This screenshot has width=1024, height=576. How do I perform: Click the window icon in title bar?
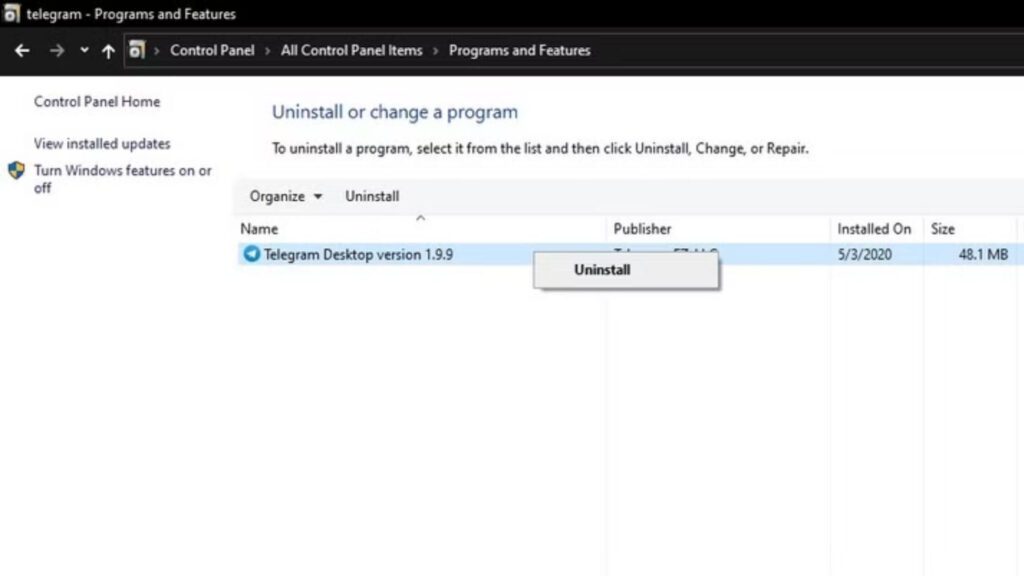tap(12, 15)
